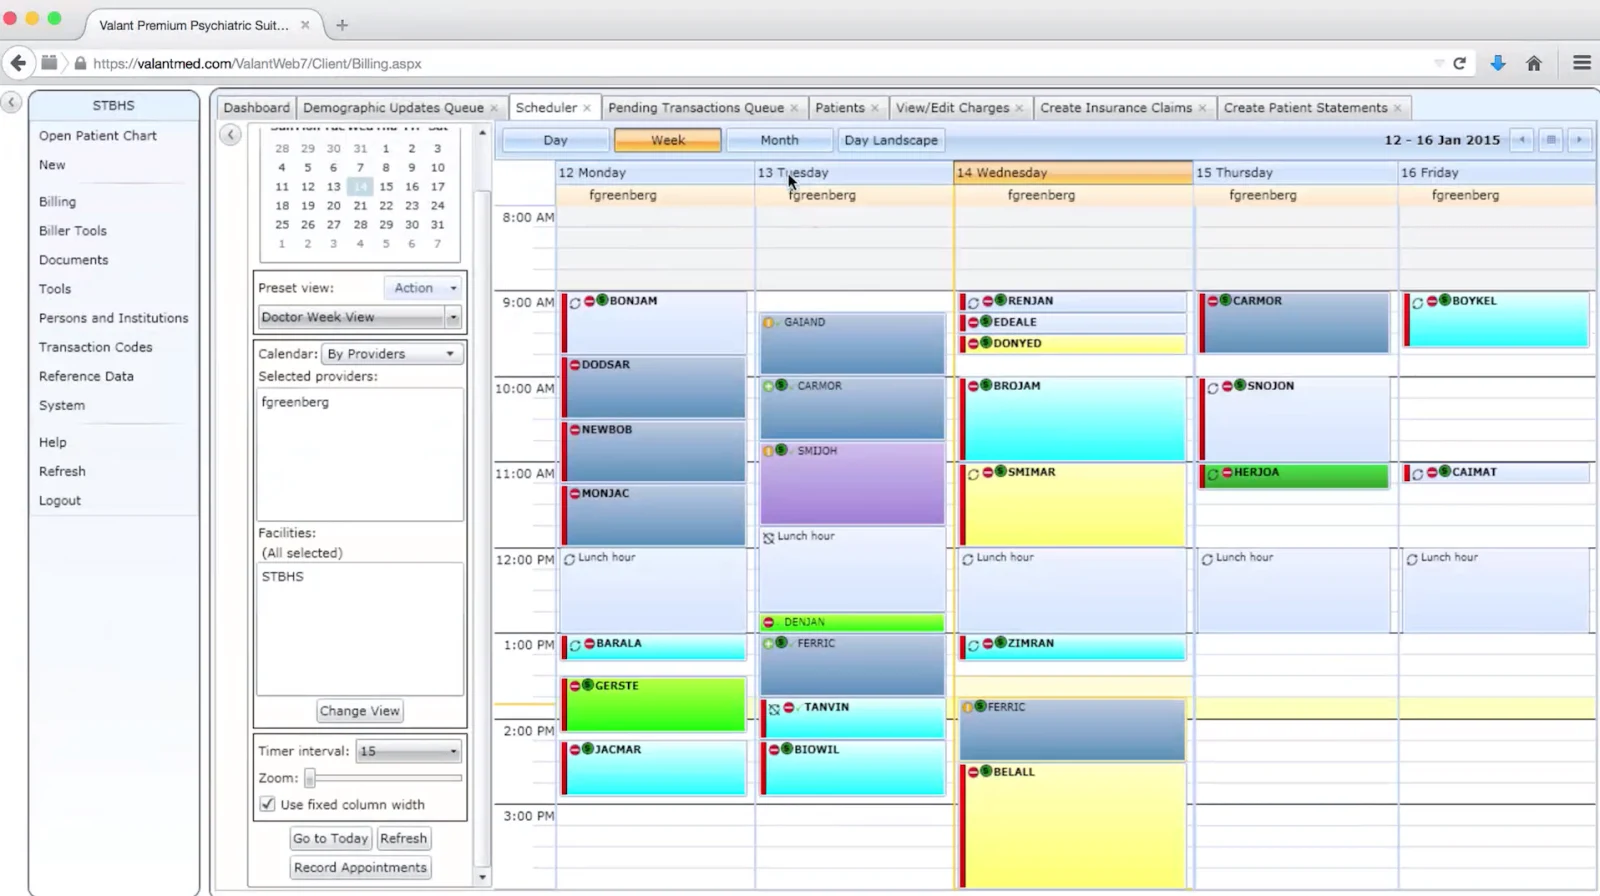Switch the scheduler to Day view
The height and width of the screenshot is (896, 1600).
point(555,140)
